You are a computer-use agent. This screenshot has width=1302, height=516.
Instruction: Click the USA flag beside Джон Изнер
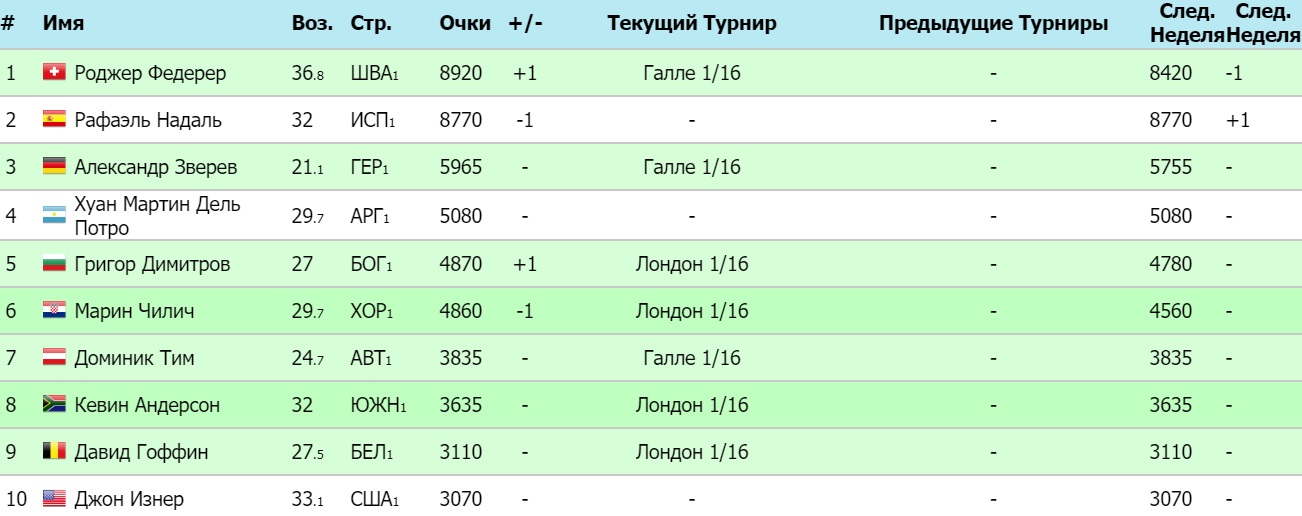[54, 499]
